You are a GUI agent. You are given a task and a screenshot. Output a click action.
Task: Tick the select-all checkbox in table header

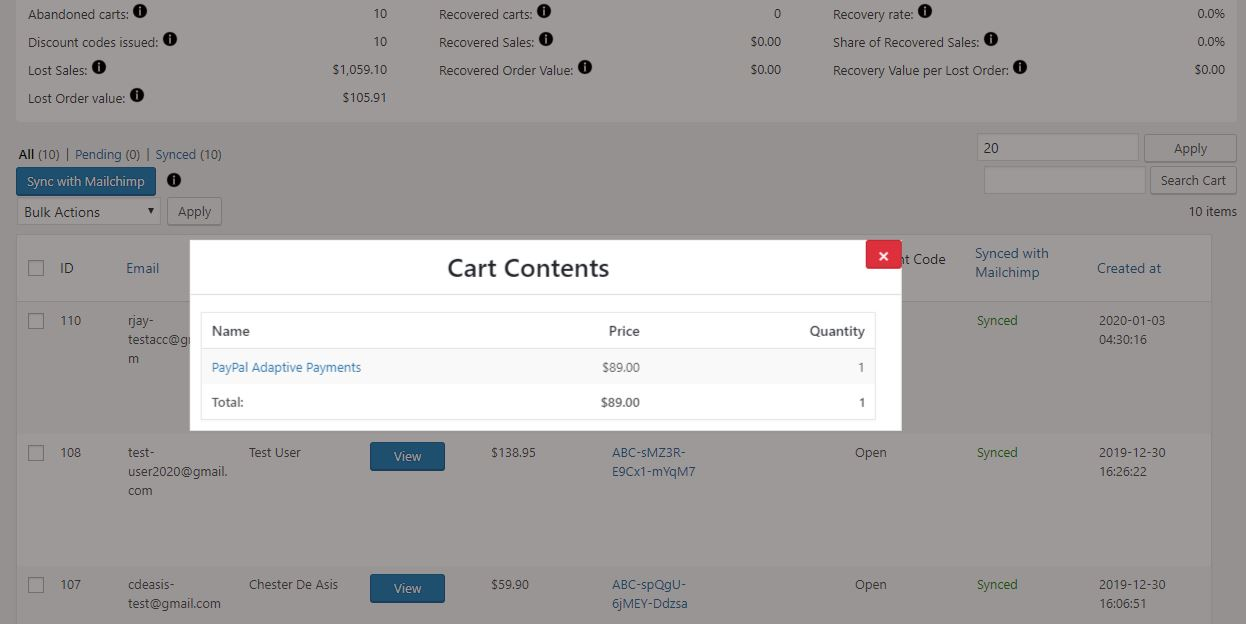click(36, 268)
